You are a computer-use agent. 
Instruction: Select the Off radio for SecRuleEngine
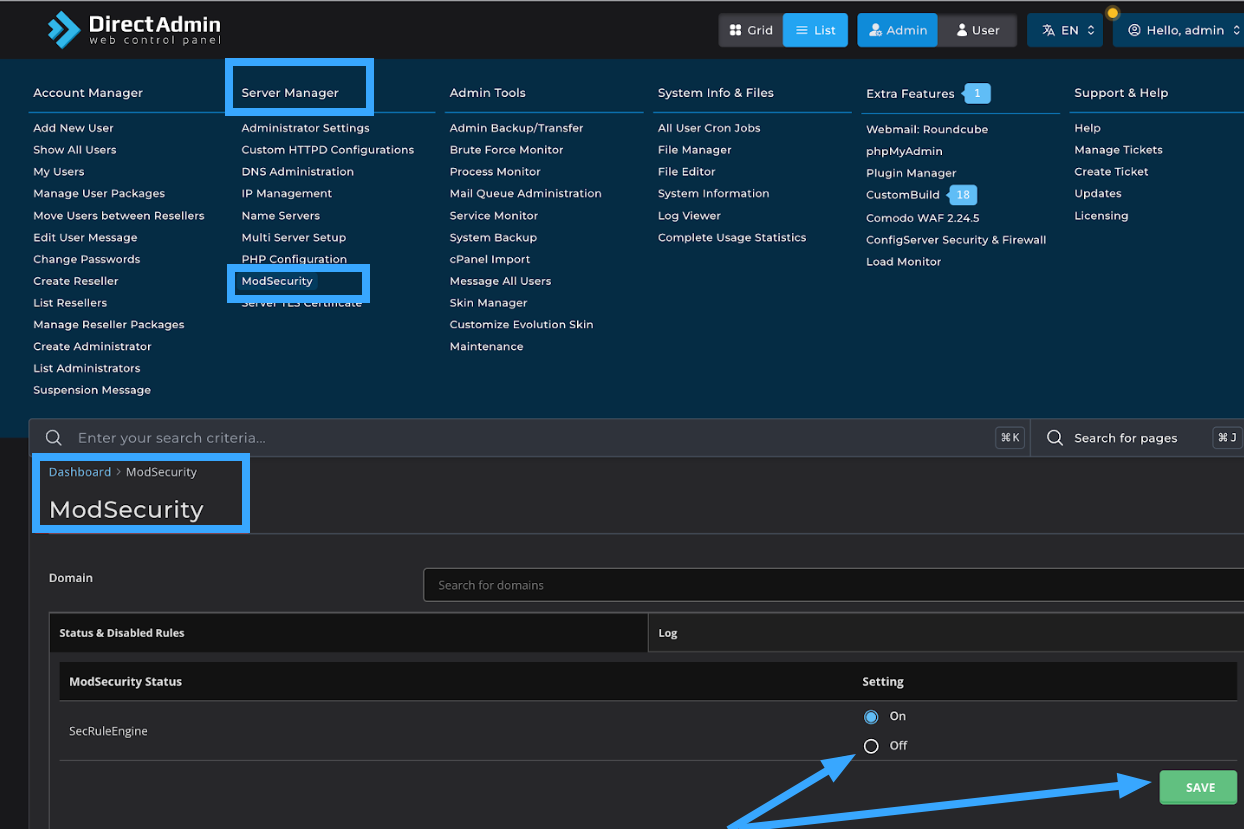[x=871, y=746]
